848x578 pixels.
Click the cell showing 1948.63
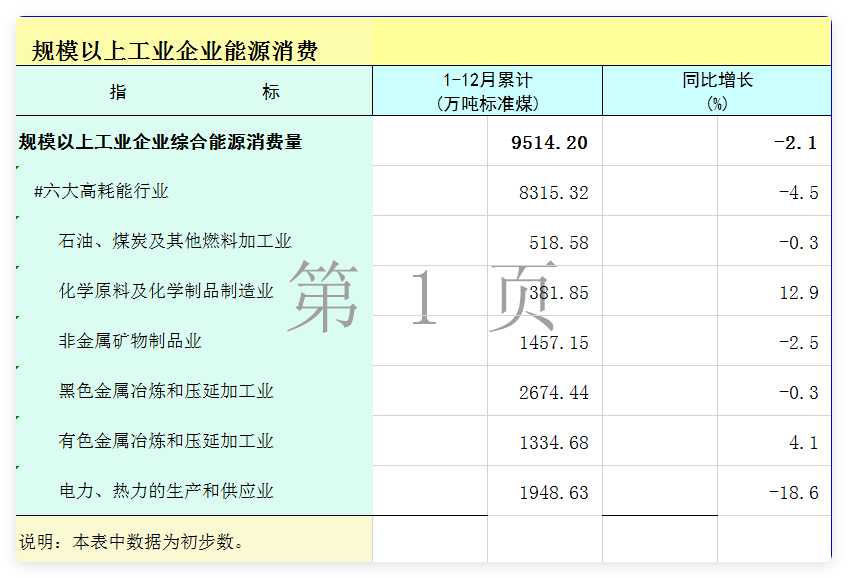click(x=553, y=492)
